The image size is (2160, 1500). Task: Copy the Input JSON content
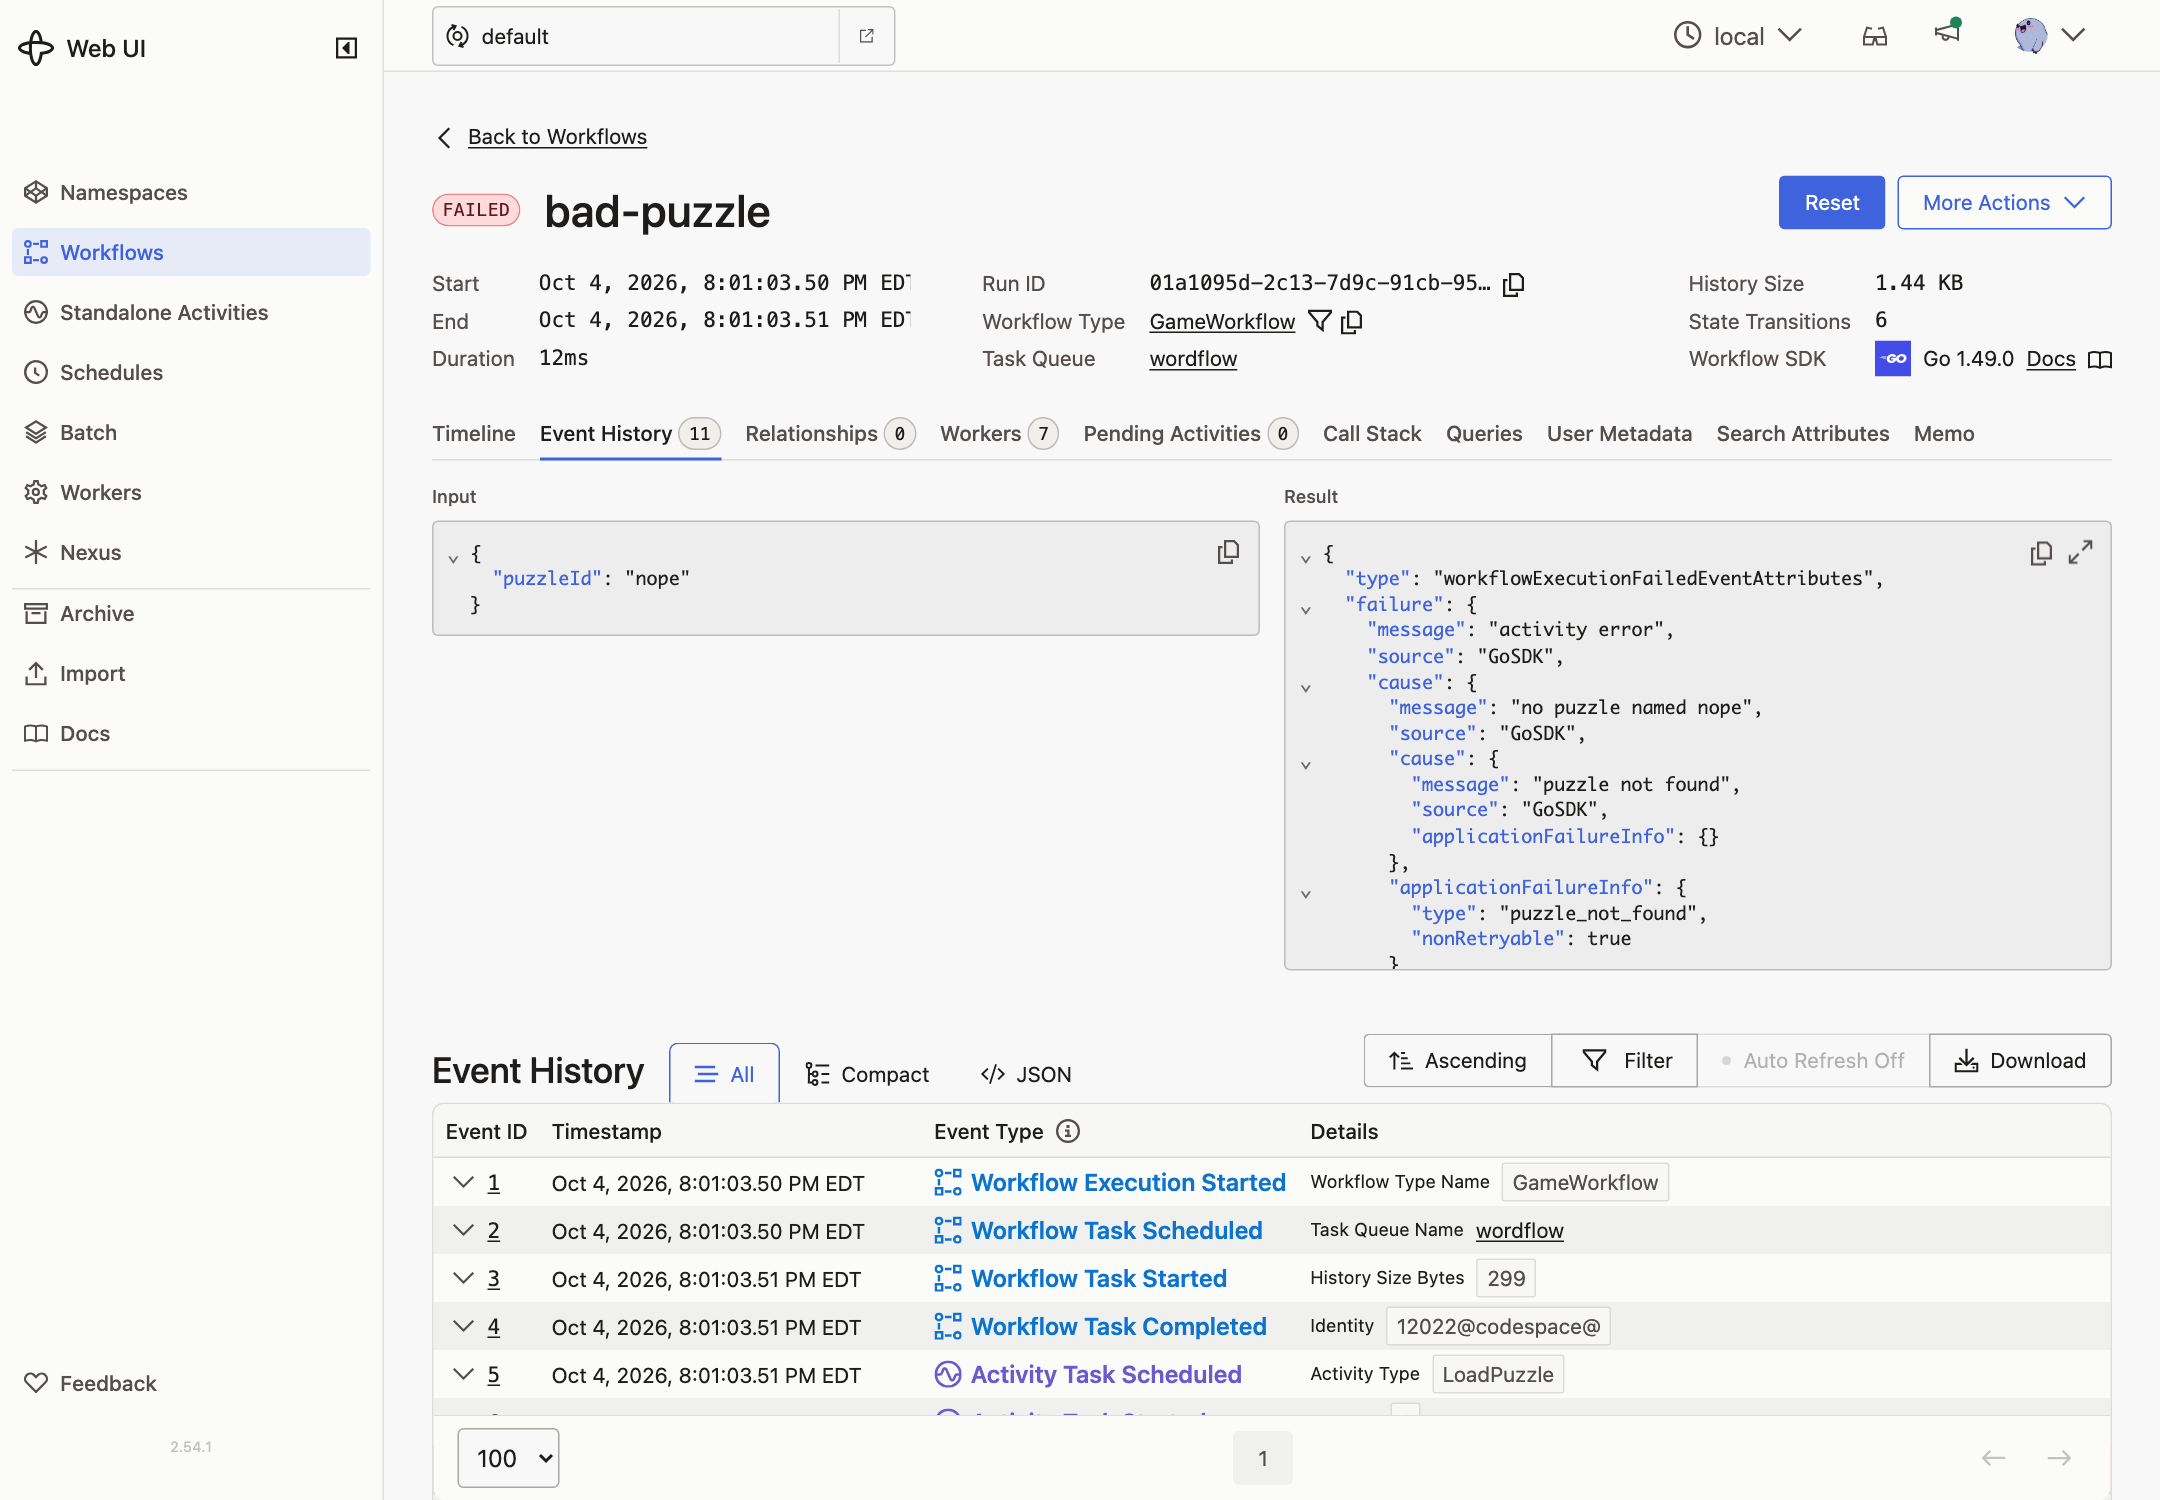point(1228,552)
